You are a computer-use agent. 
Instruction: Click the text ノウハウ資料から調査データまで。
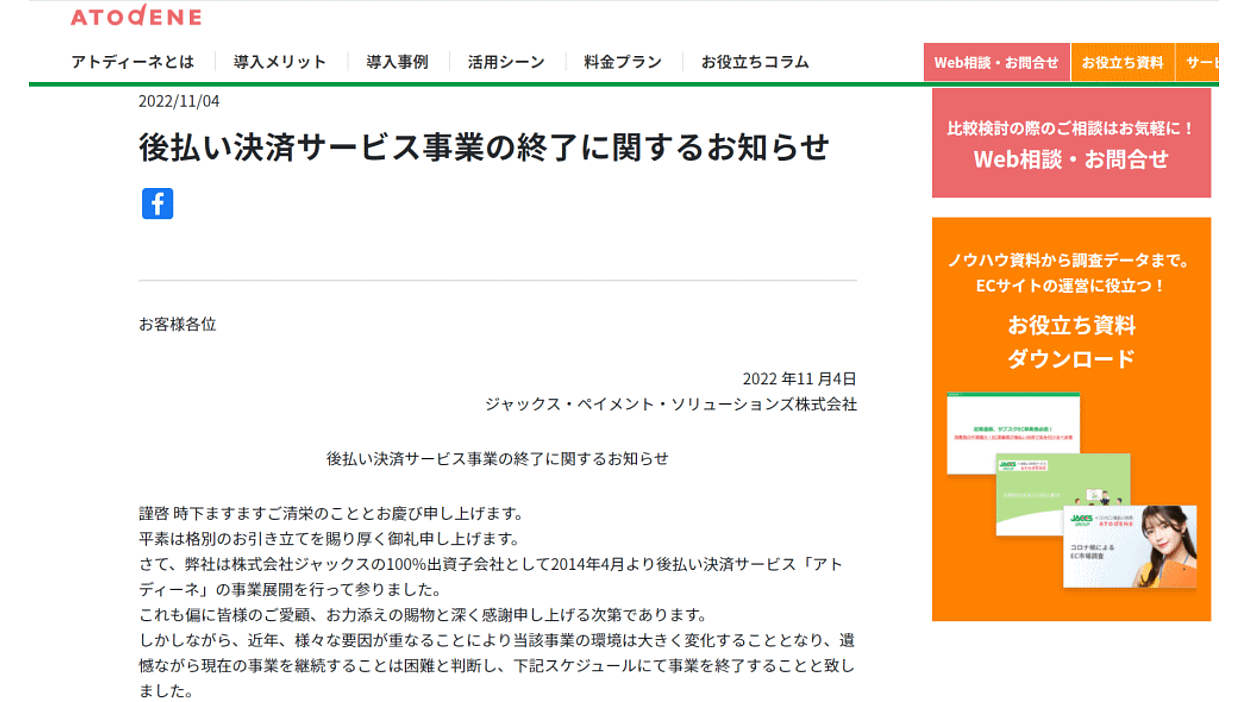pos(1071,261)
